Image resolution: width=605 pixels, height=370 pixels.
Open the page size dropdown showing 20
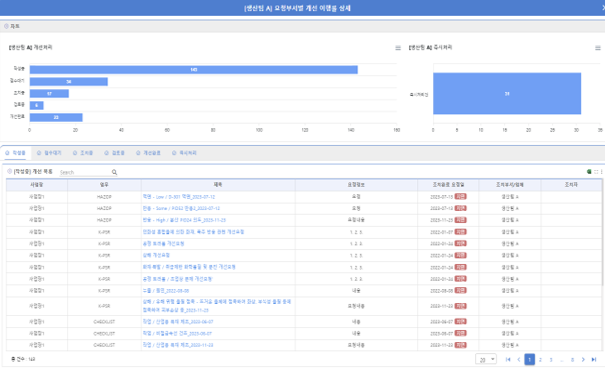tap(486, 359)
